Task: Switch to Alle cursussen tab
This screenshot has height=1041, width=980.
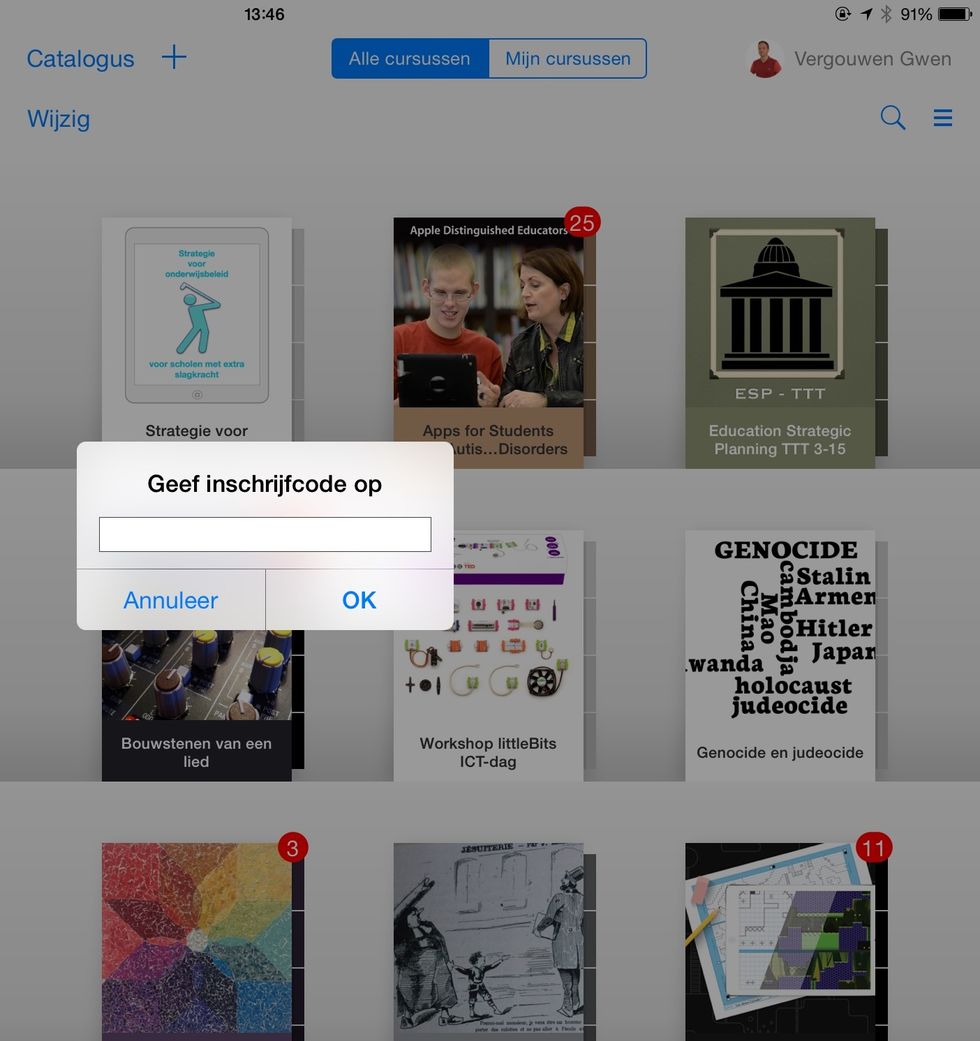Action: [410, 59]
